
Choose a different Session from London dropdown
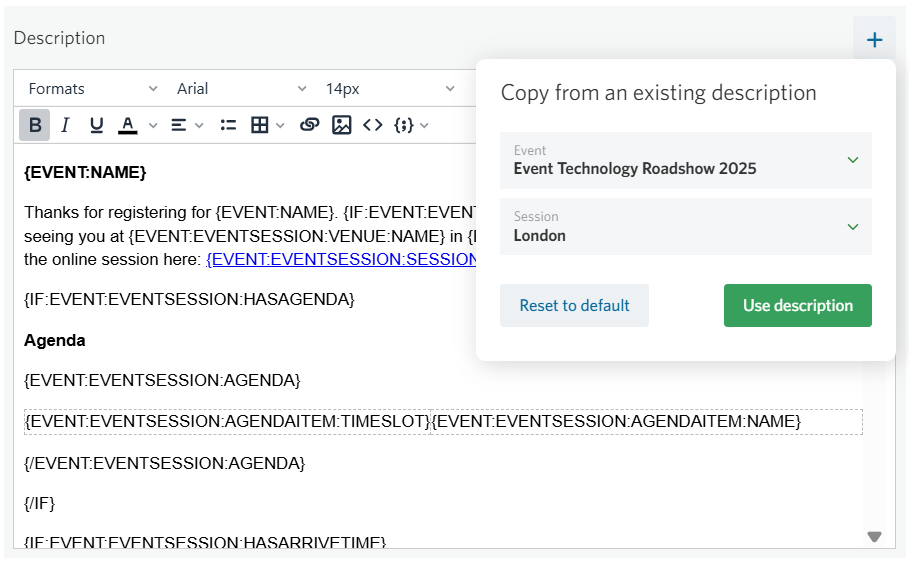pyautogui.click(x=685, y=227)
